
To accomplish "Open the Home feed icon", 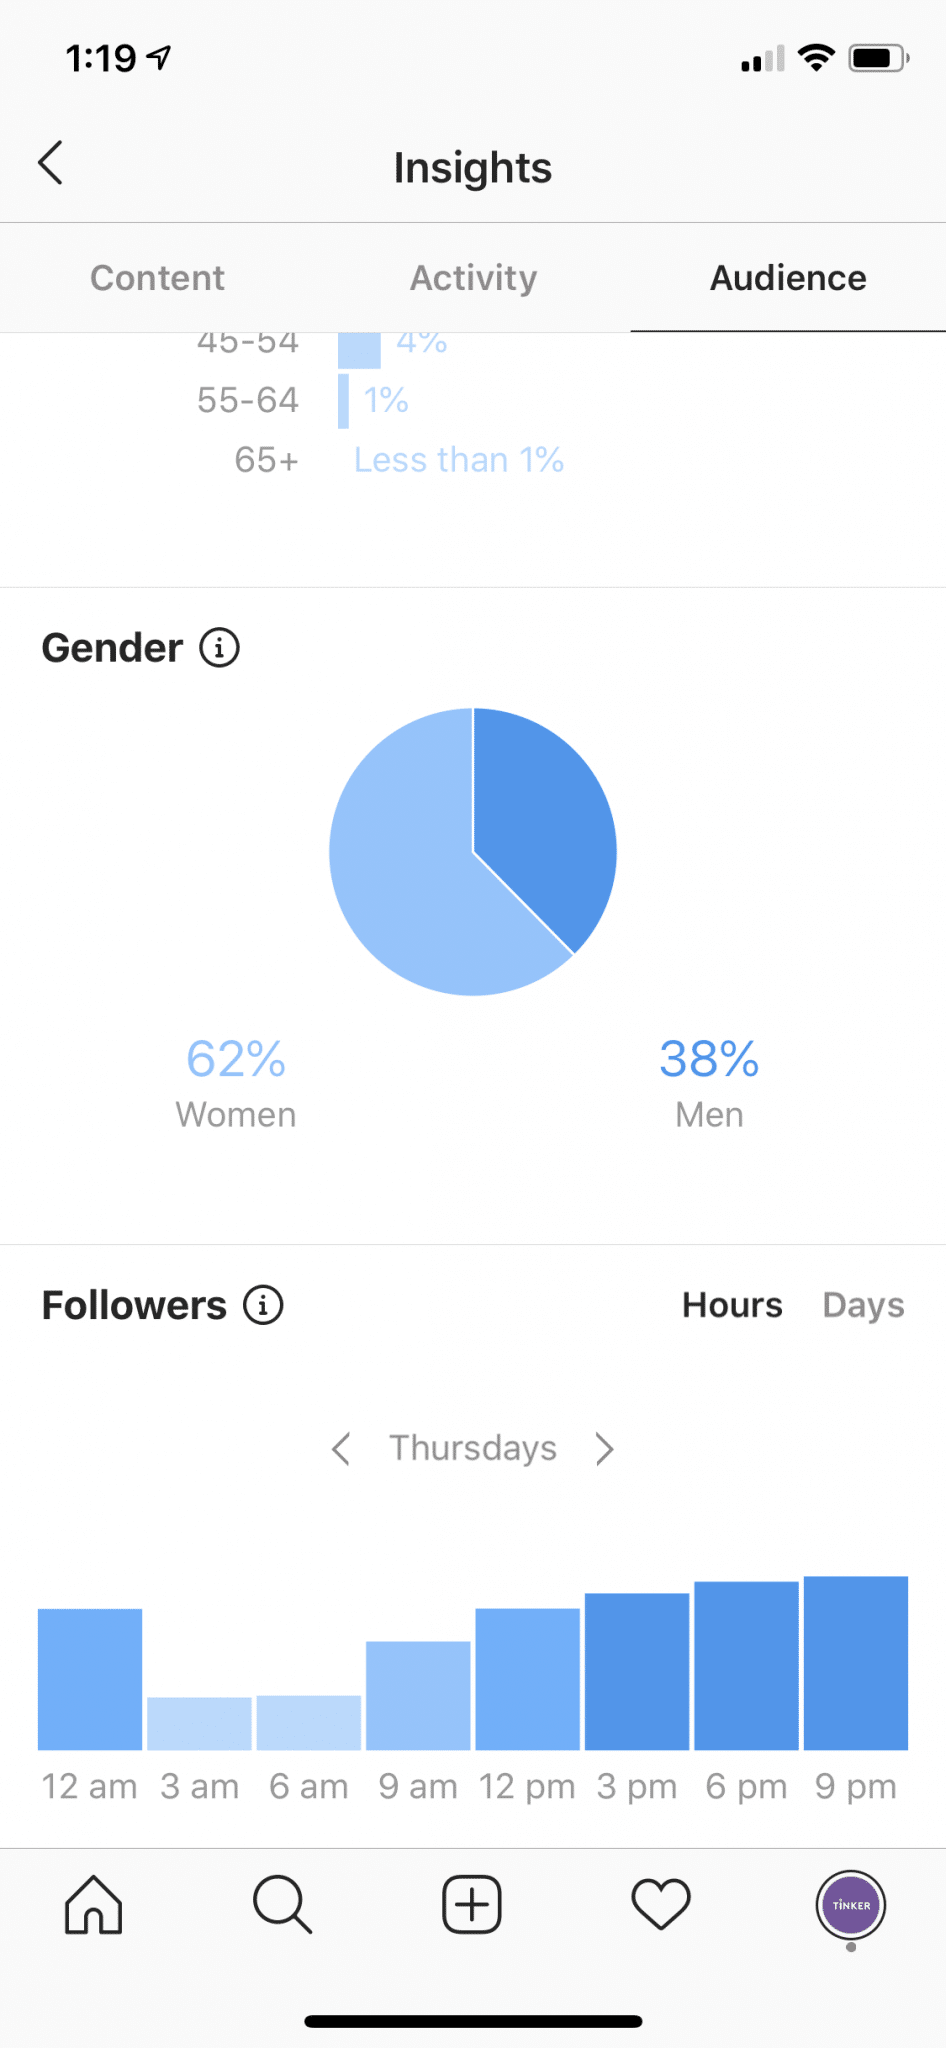I will [x=94, y=1905].
